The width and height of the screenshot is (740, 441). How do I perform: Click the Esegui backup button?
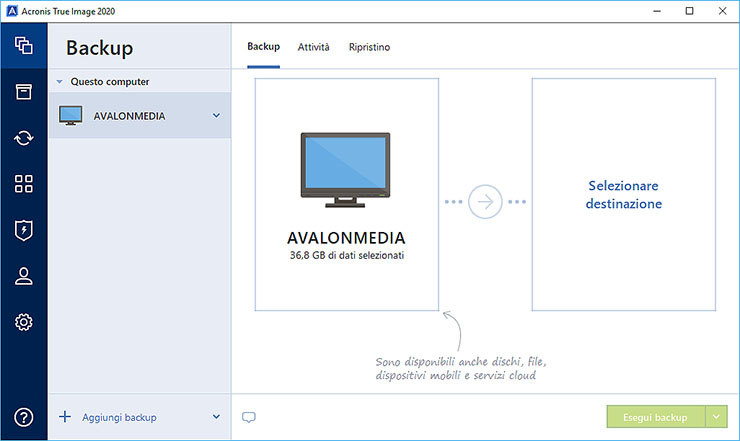tap(655, 417)
